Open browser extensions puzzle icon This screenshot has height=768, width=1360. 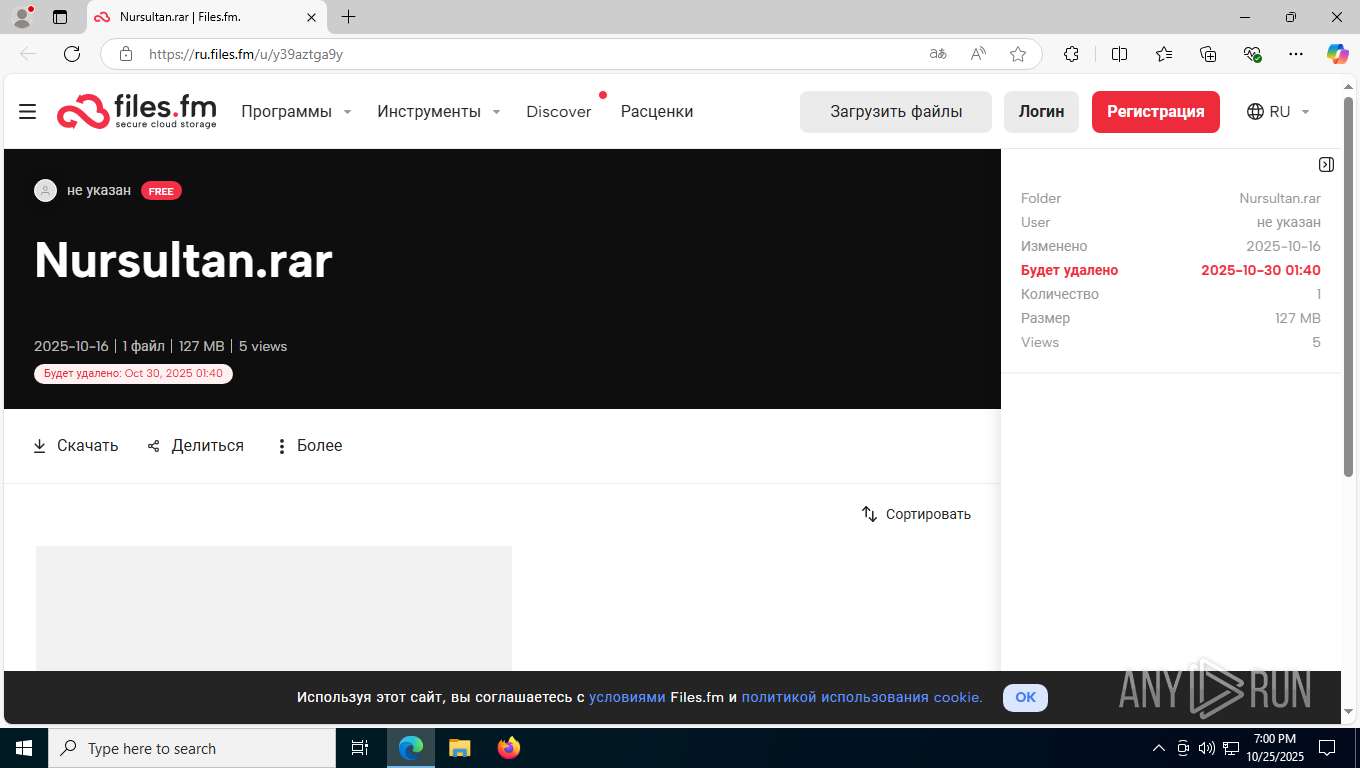pyautogui.click(x=1071, y=54)
